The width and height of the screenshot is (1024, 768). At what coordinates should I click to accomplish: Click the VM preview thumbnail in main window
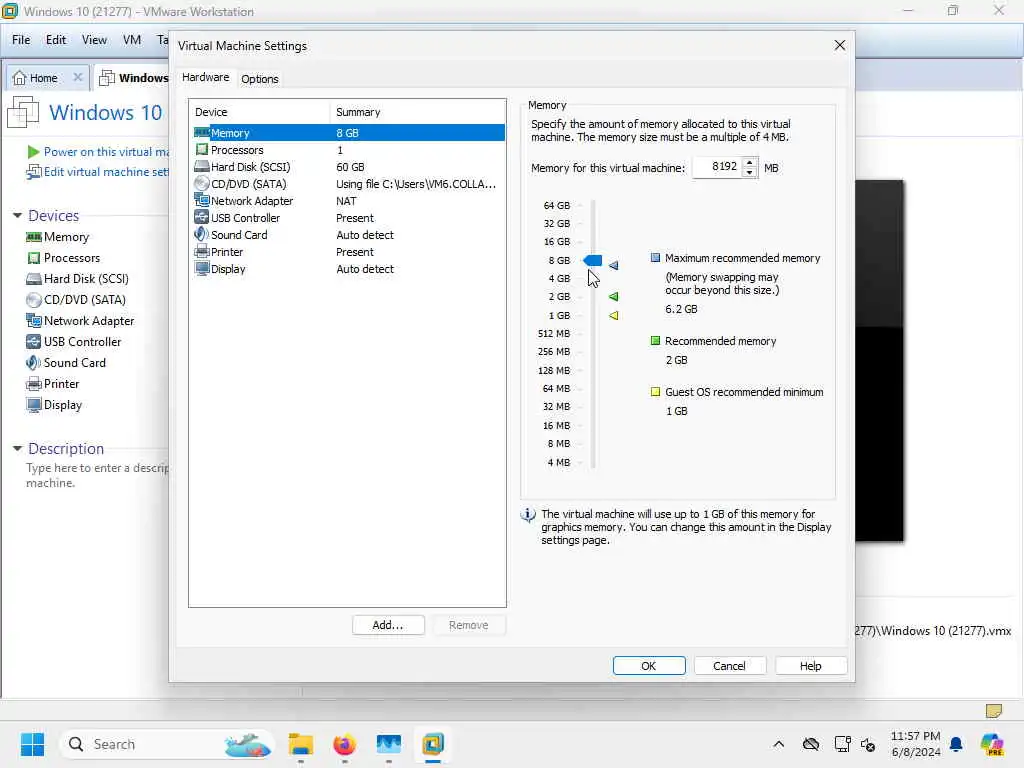[x=879, y=360]
